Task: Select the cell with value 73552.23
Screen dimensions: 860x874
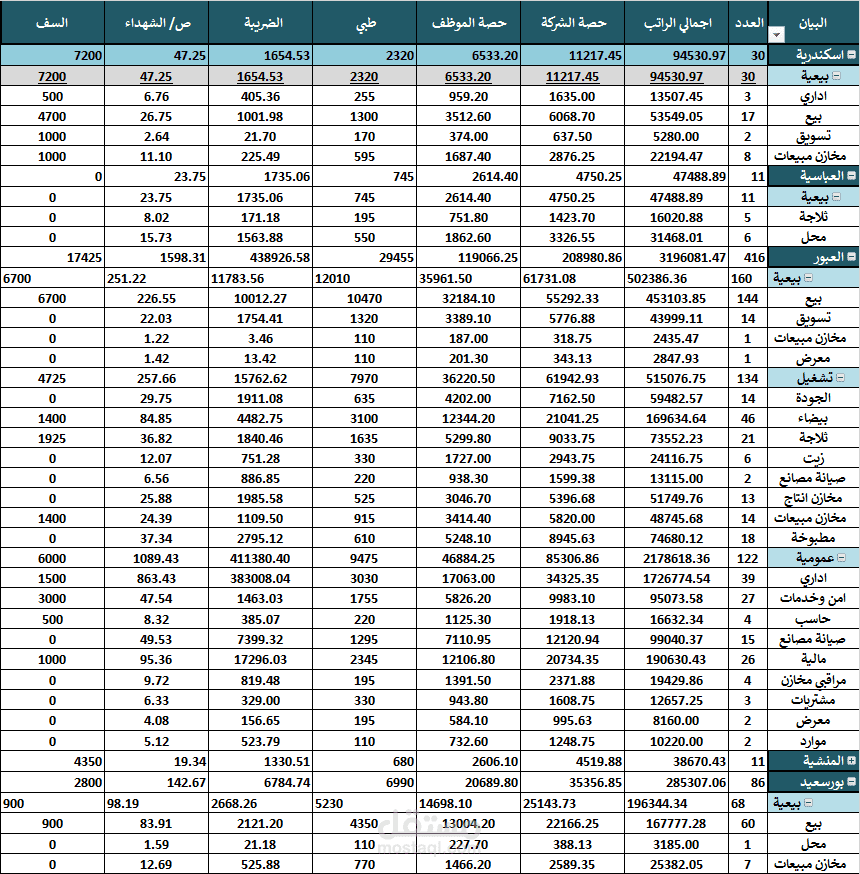Action: click(x=677, y=439)
